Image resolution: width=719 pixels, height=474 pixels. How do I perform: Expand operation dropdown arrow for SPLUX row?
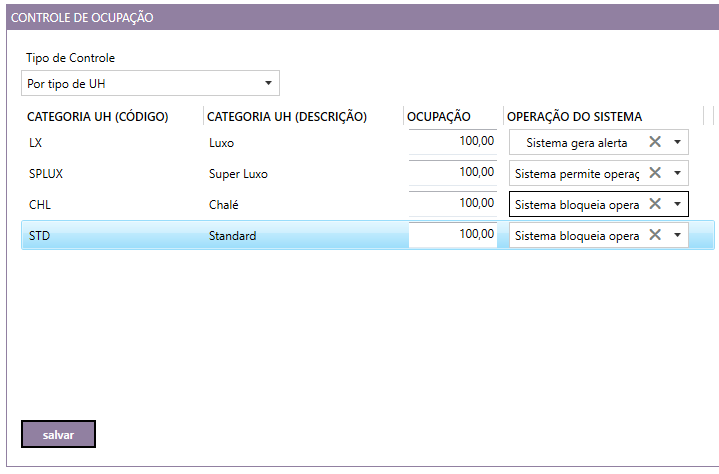tap(677, 173)
